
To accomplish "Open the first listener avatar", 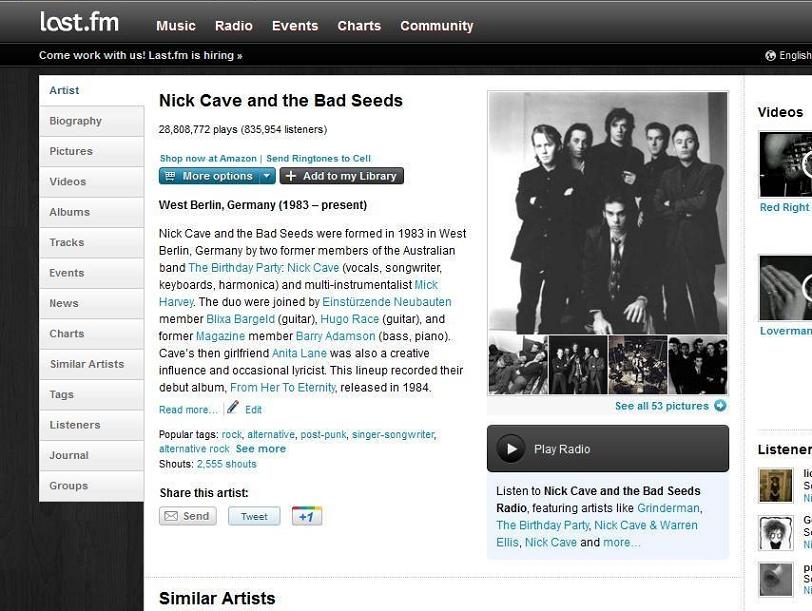I will coord(775,485).
